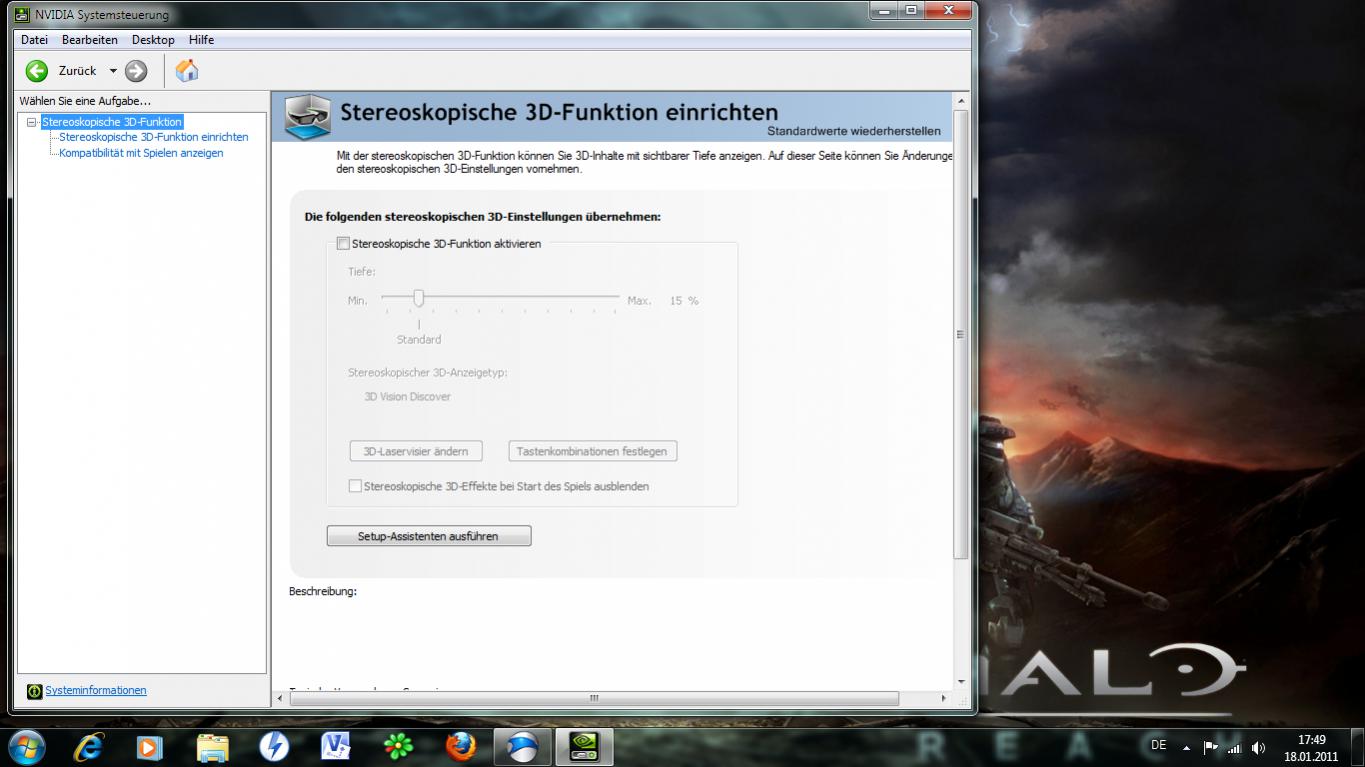Click horizontal scrollbar right arrow
Image resolution: width=1365 pixels, height=767 pixels.
coord(945,698)
